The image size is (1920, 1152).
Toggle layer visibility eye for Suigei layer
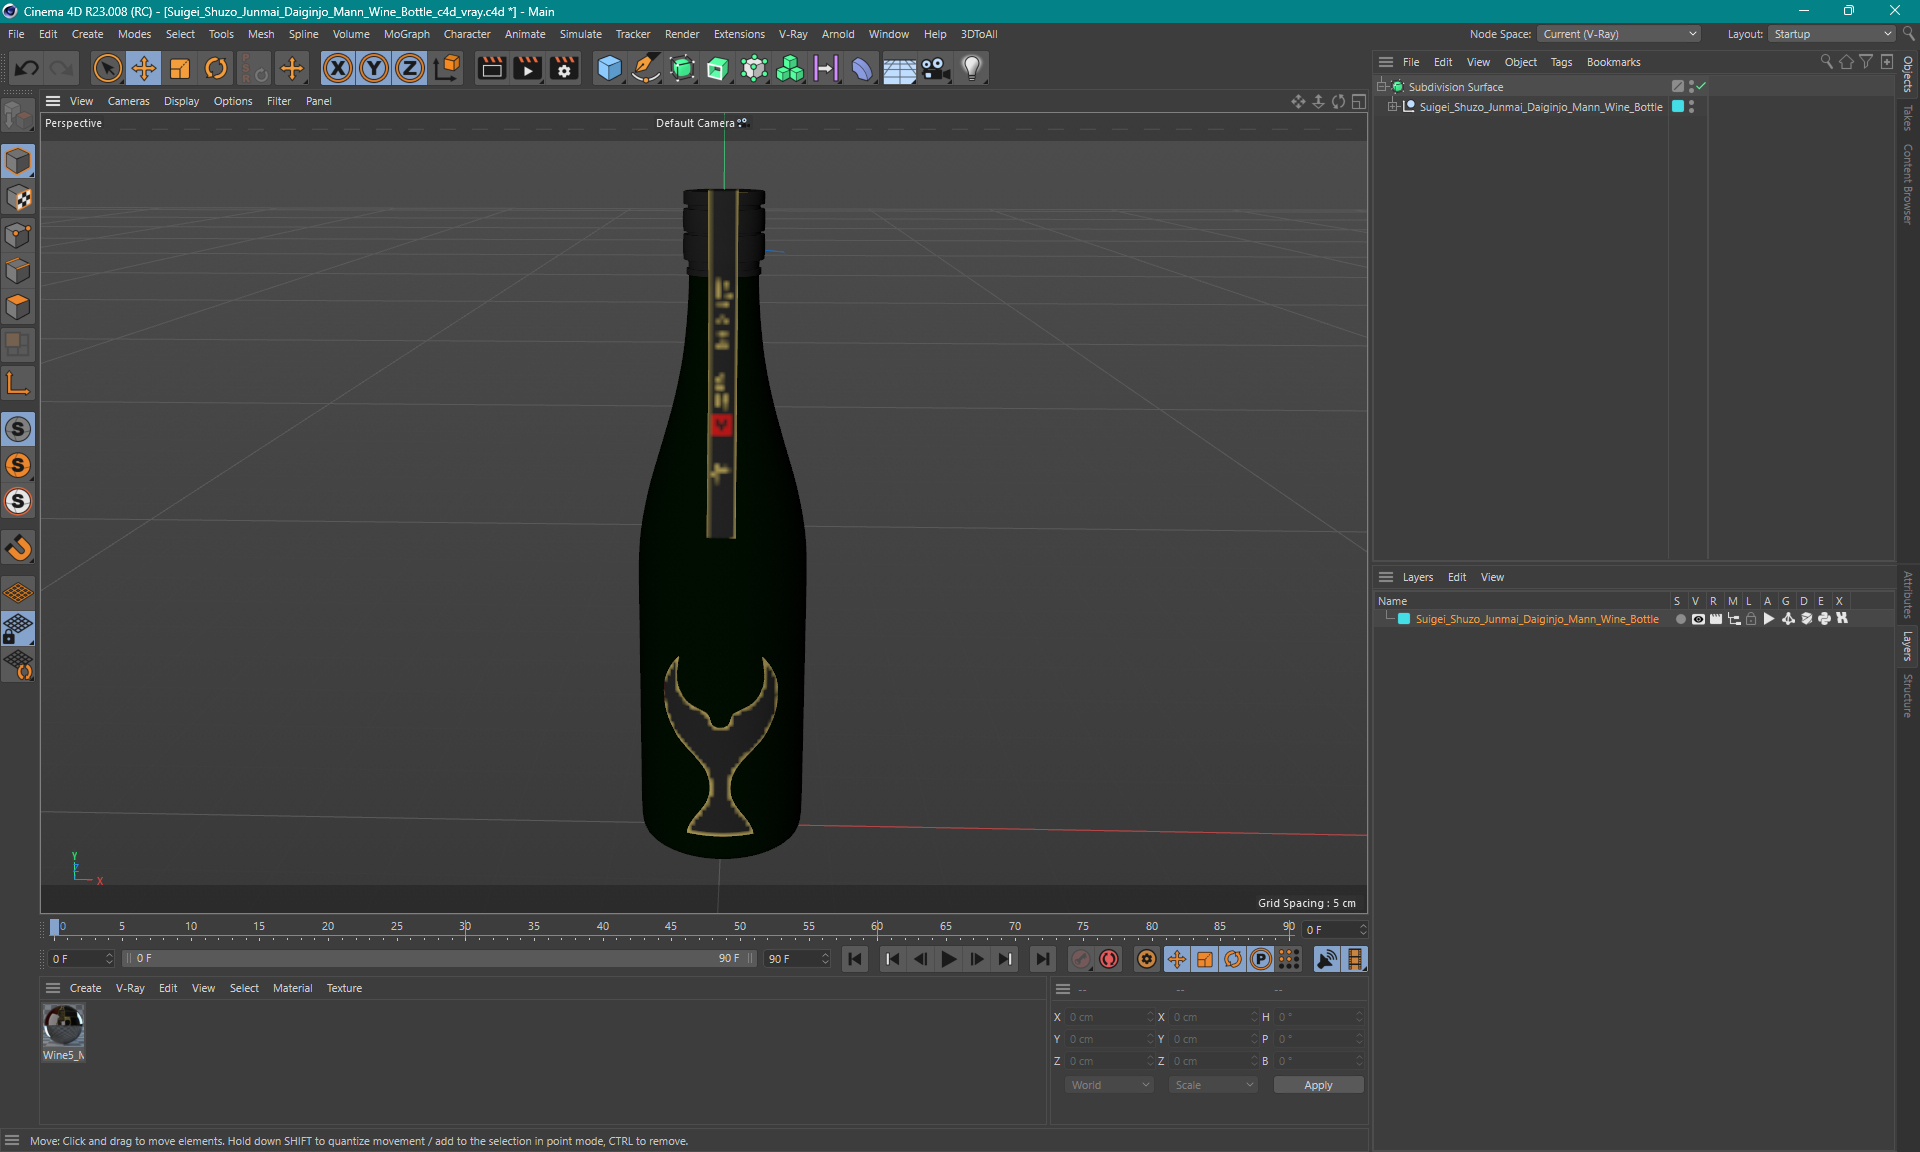click(x=1698, y=619)
